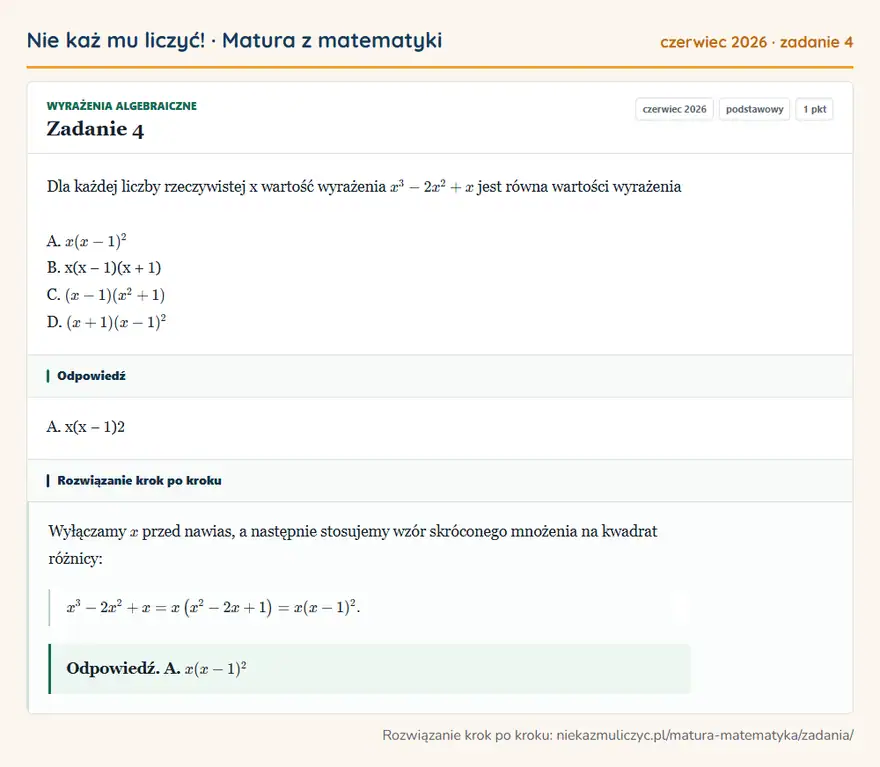Viewport: 880px width, 767px height.
Task: Click the answer text 'A. x(x − 1)2'
Action: click(85, 427)
